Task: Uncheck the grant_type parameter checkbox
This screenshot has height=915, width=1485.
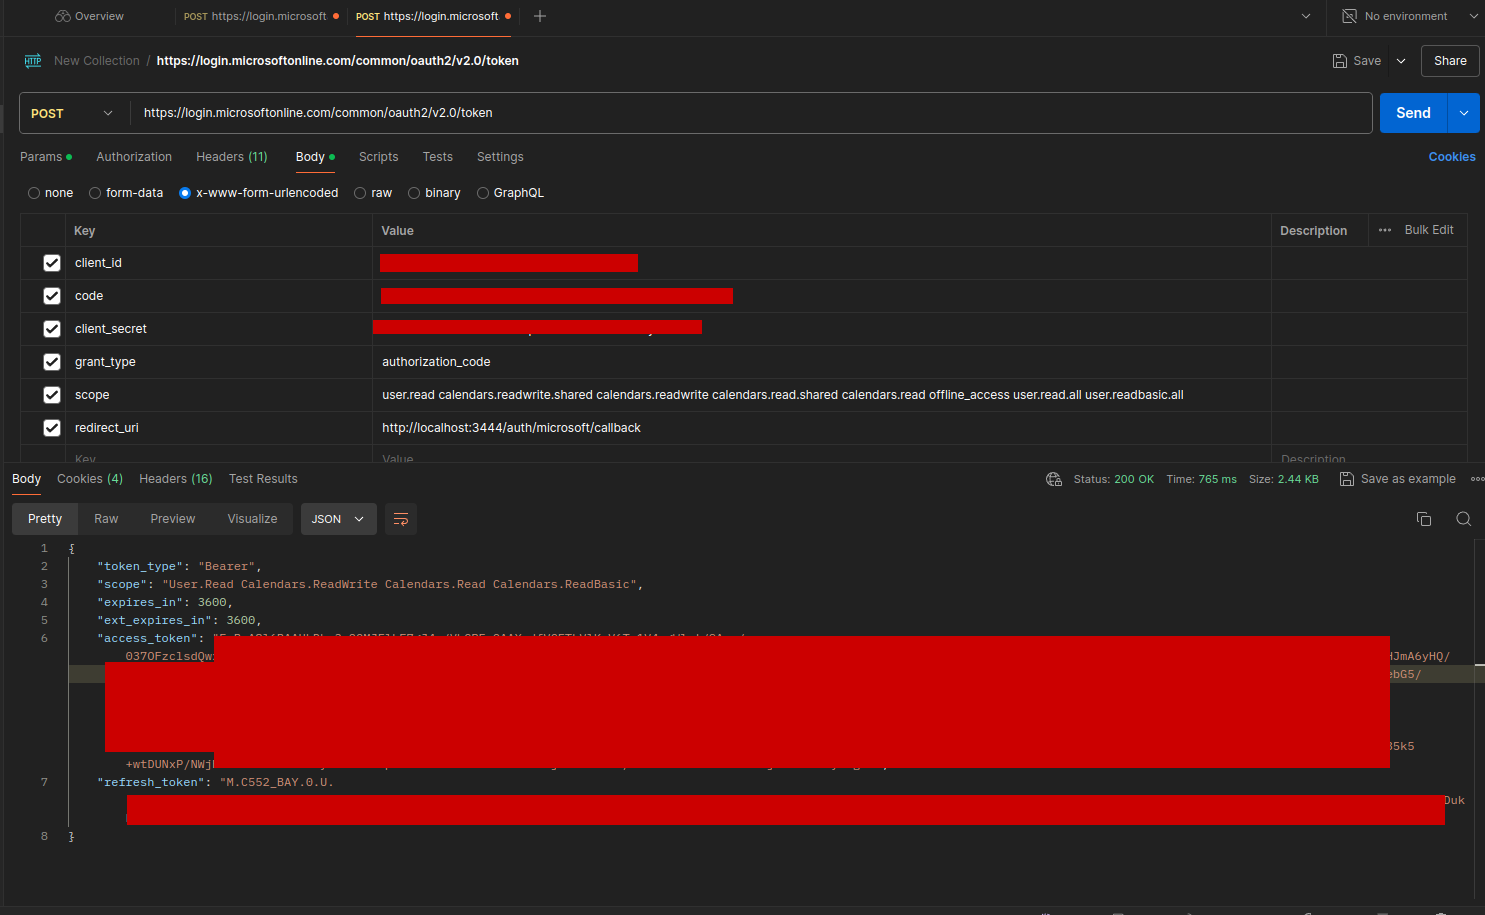Action: pos(52,362)
